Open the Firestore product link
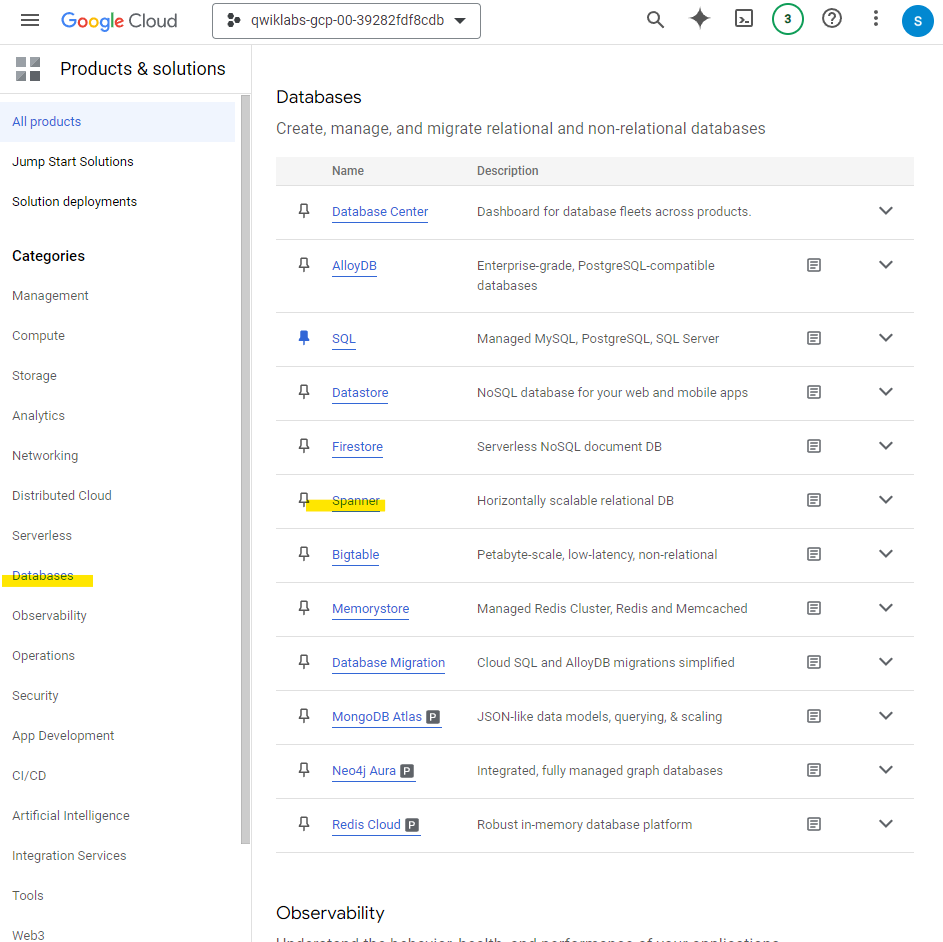 tap(357, 447)
